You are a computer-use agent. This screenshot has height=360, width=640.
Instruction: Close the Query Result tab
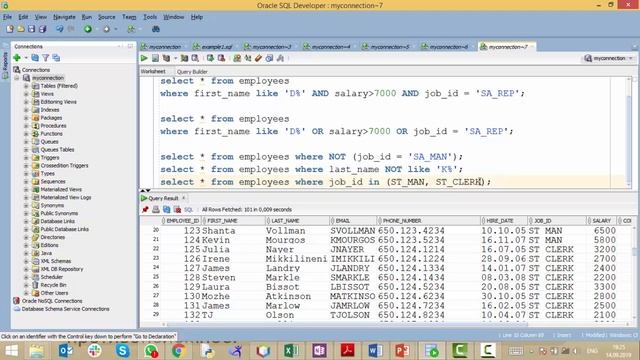point(184,198)
